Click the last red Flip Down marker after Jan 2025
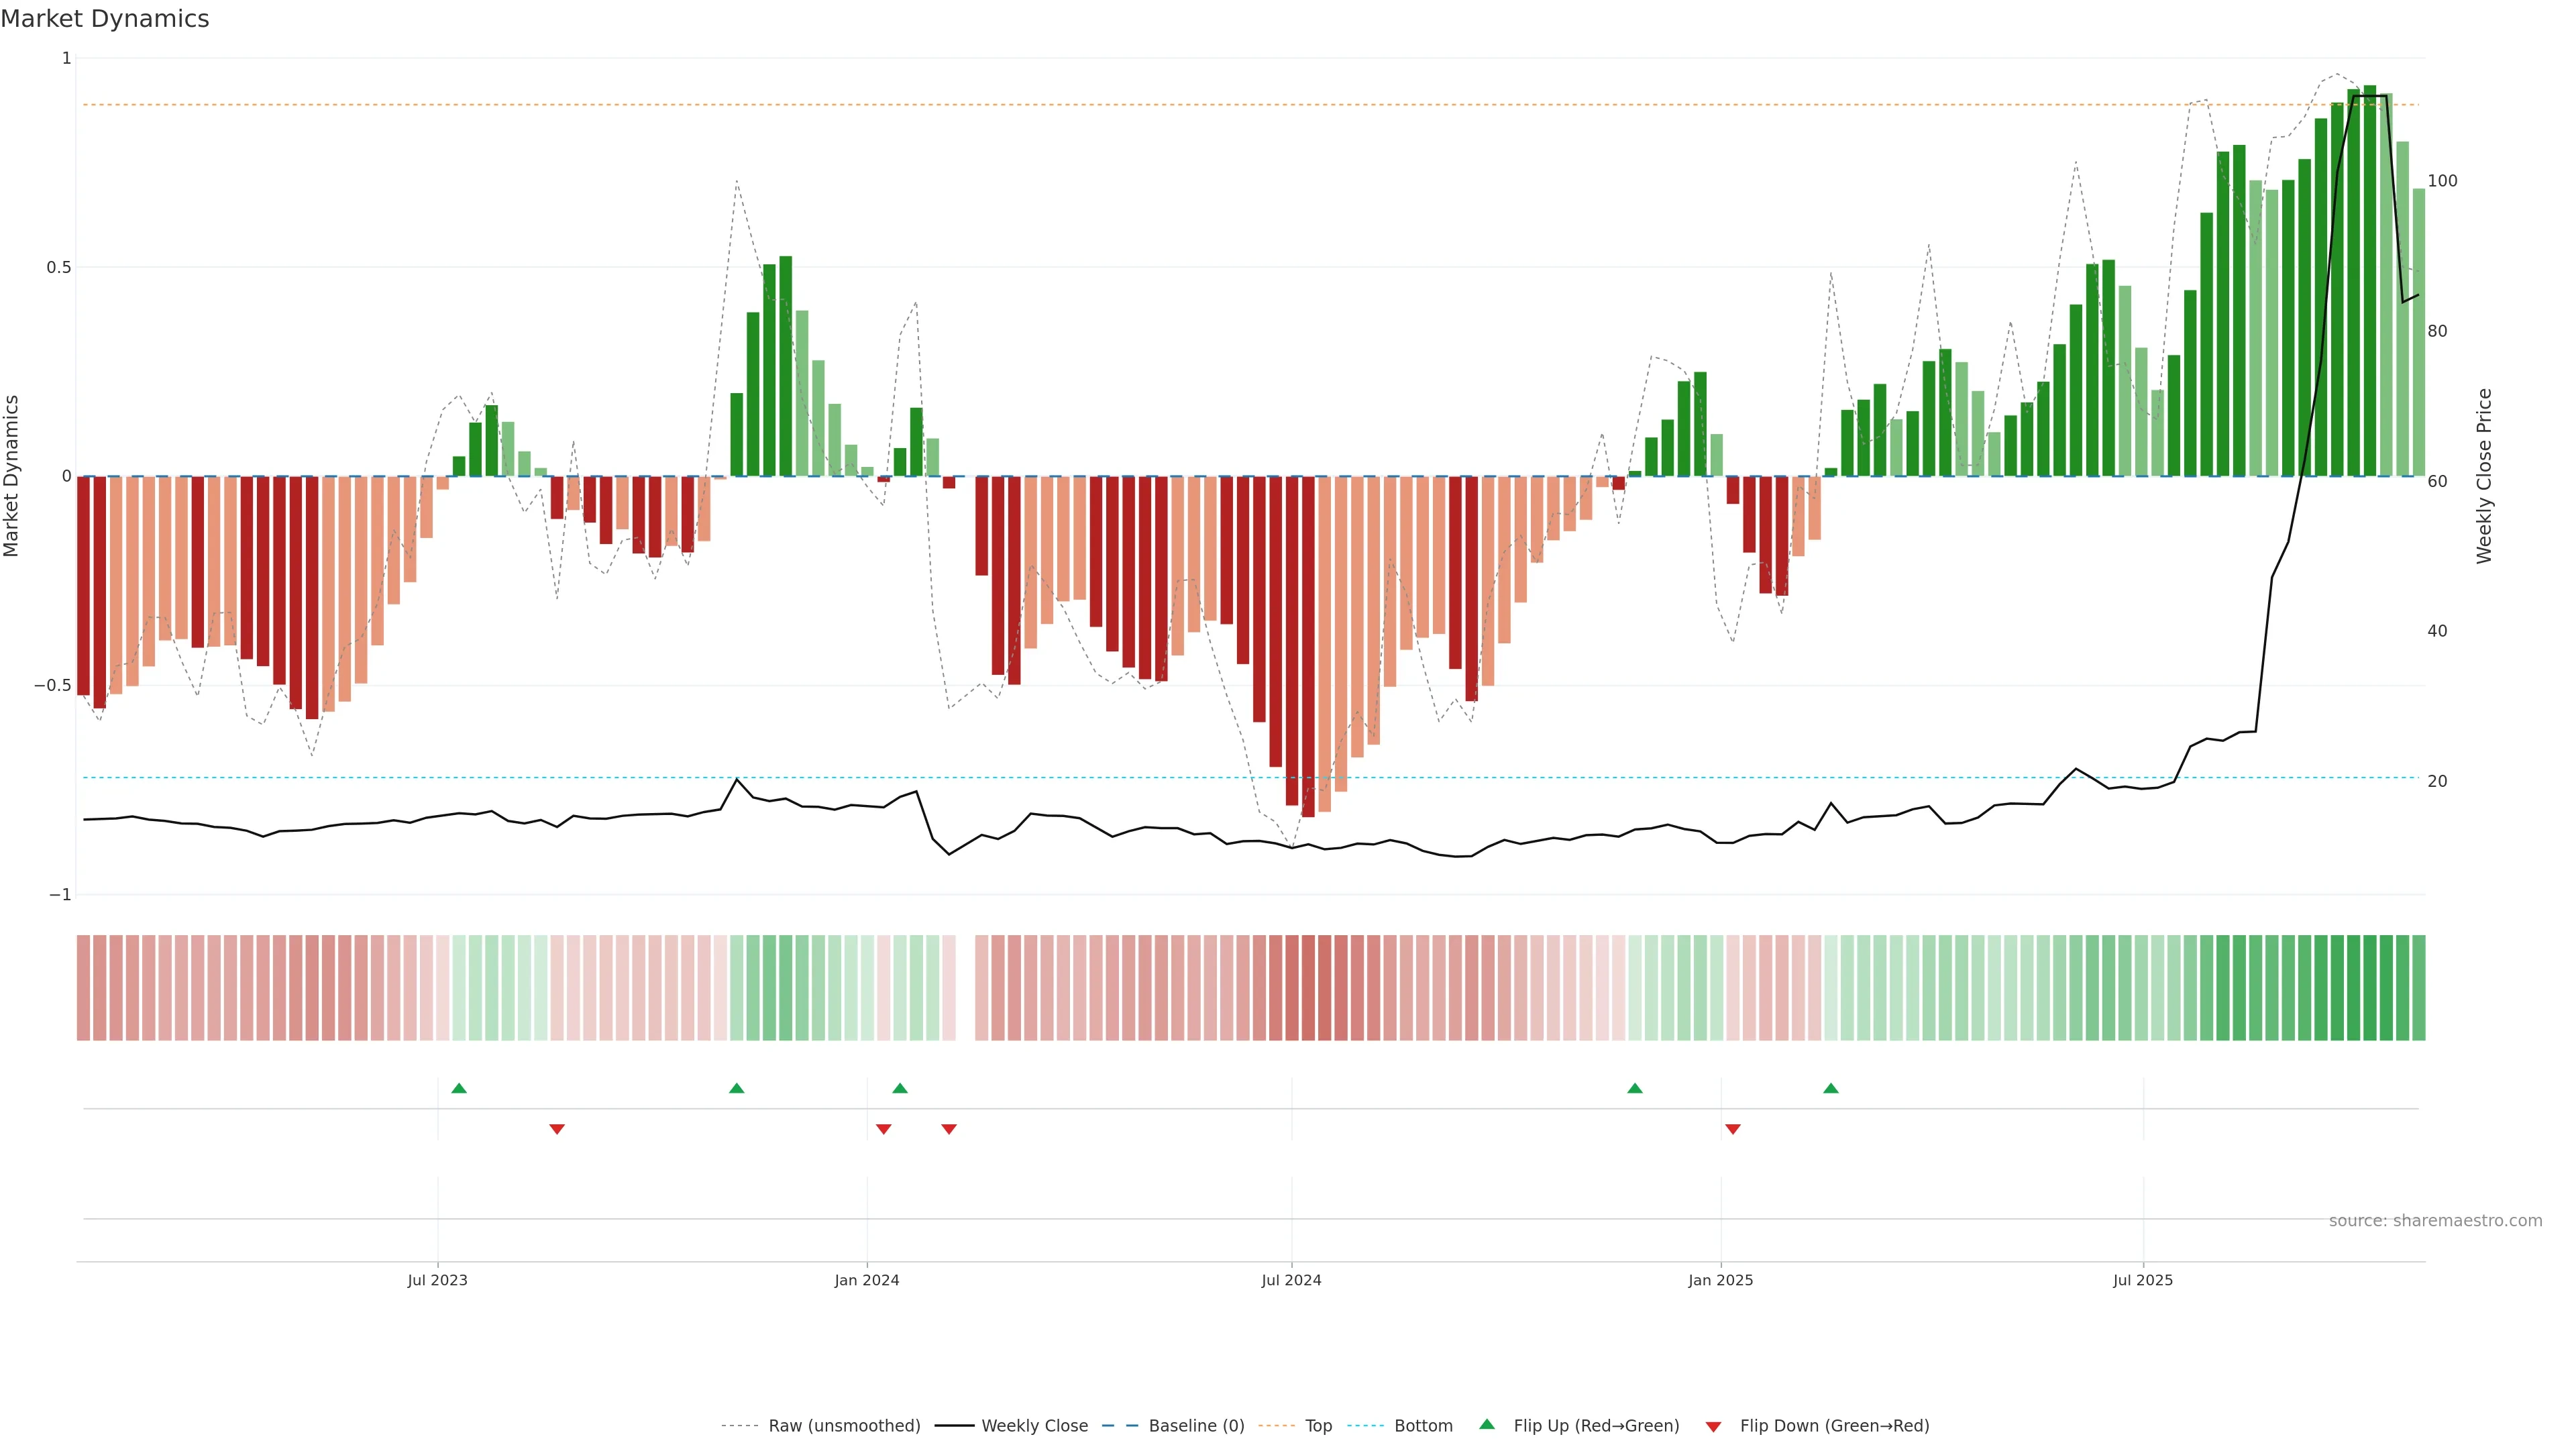 1733,1129
